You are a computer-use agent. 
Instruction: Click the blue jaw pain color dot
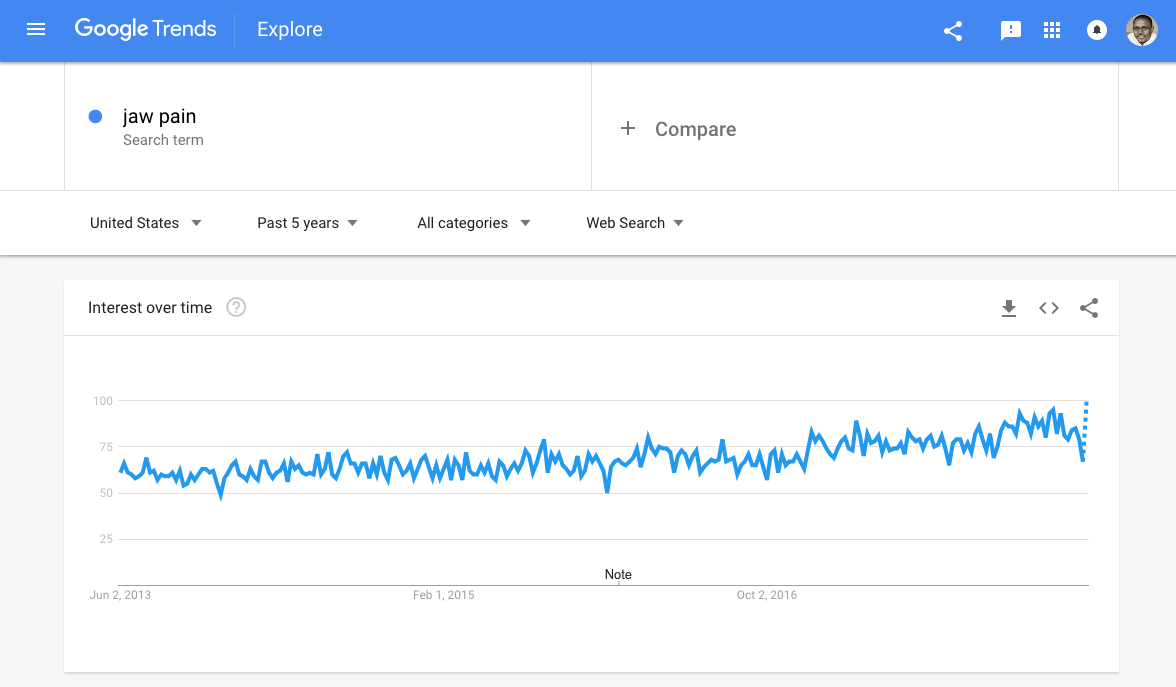click(96, 117)
